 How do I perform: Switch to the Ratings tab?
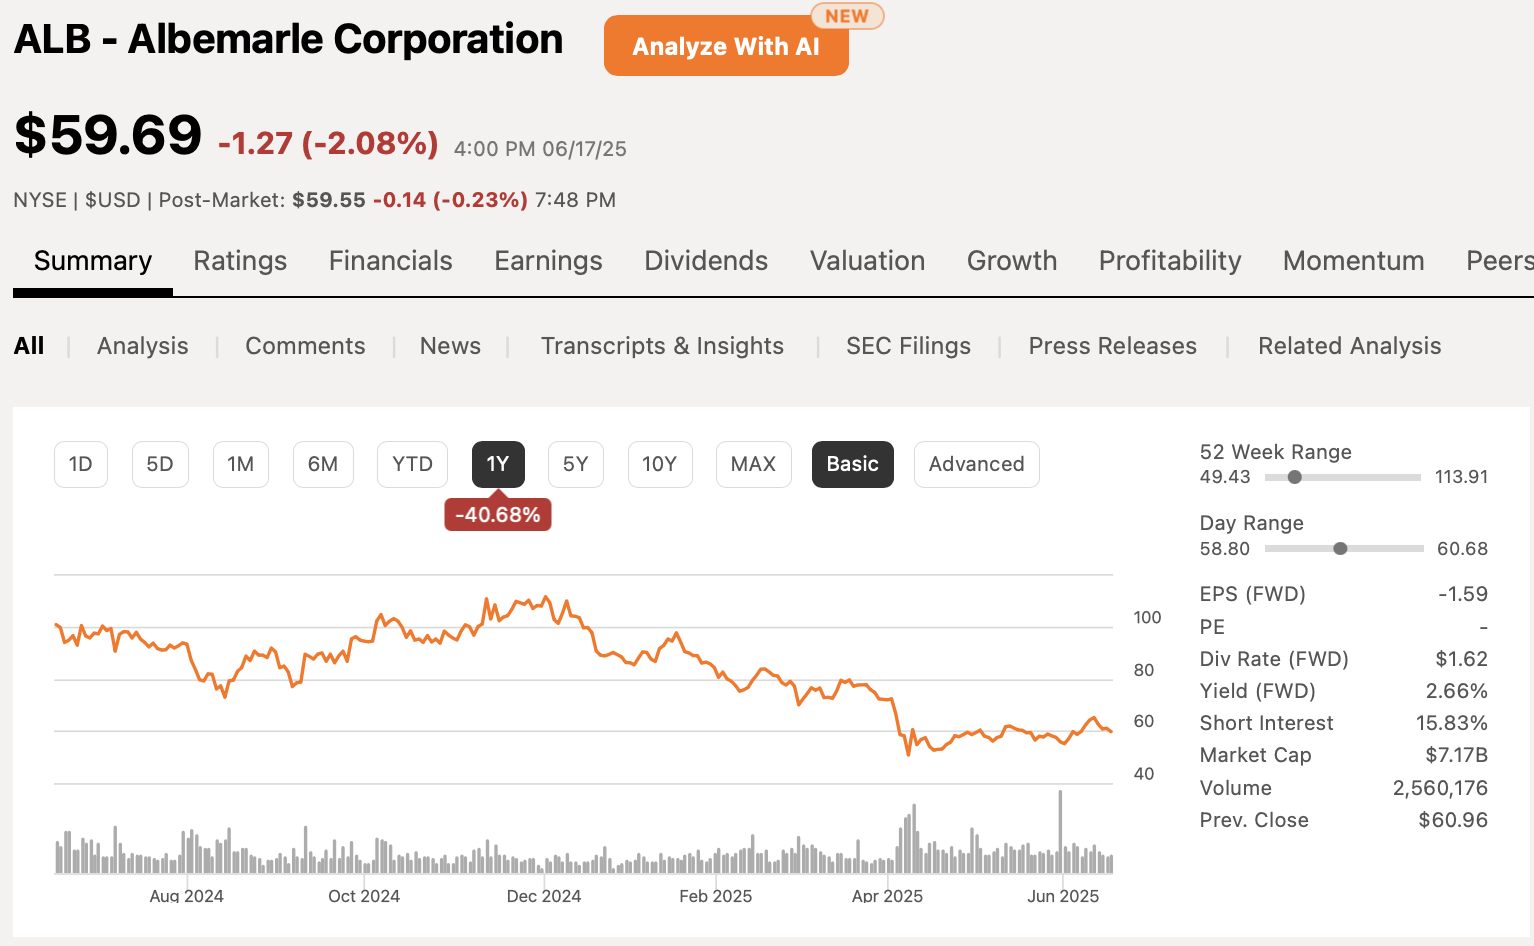(x=240, y=261)
